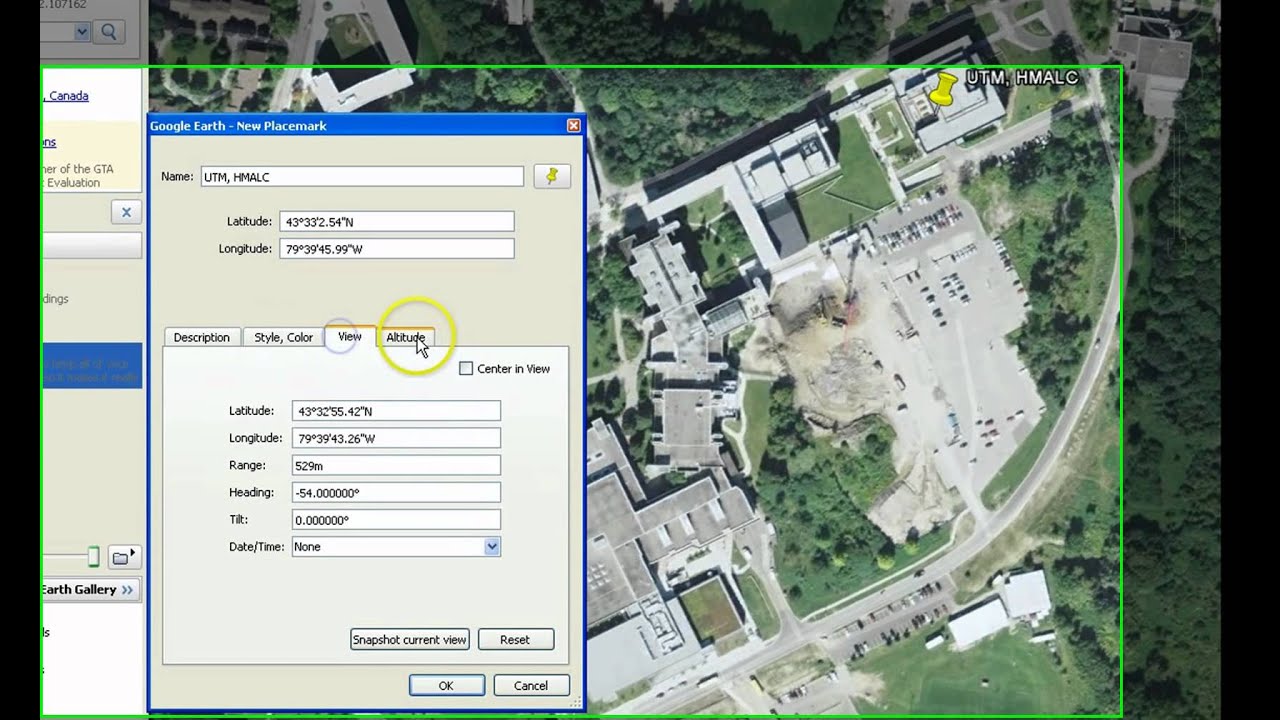This screenshot has width=1280, height=720.
Task: Click the placemark Longitude field 79°39'45.99"W
Action: (397, 248)
